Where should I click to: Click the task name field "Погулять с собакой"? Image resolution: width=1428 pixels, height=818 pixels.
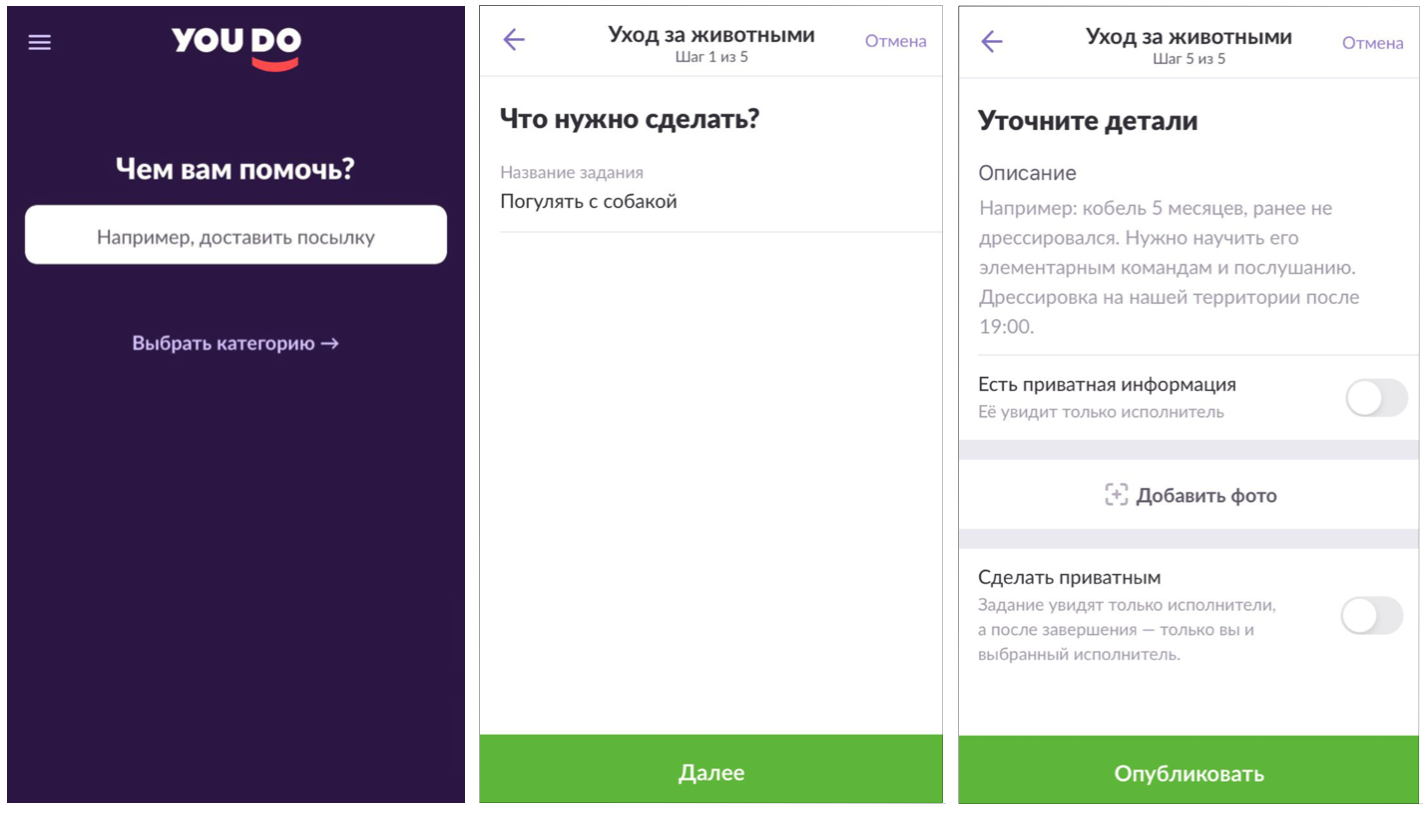589,202
